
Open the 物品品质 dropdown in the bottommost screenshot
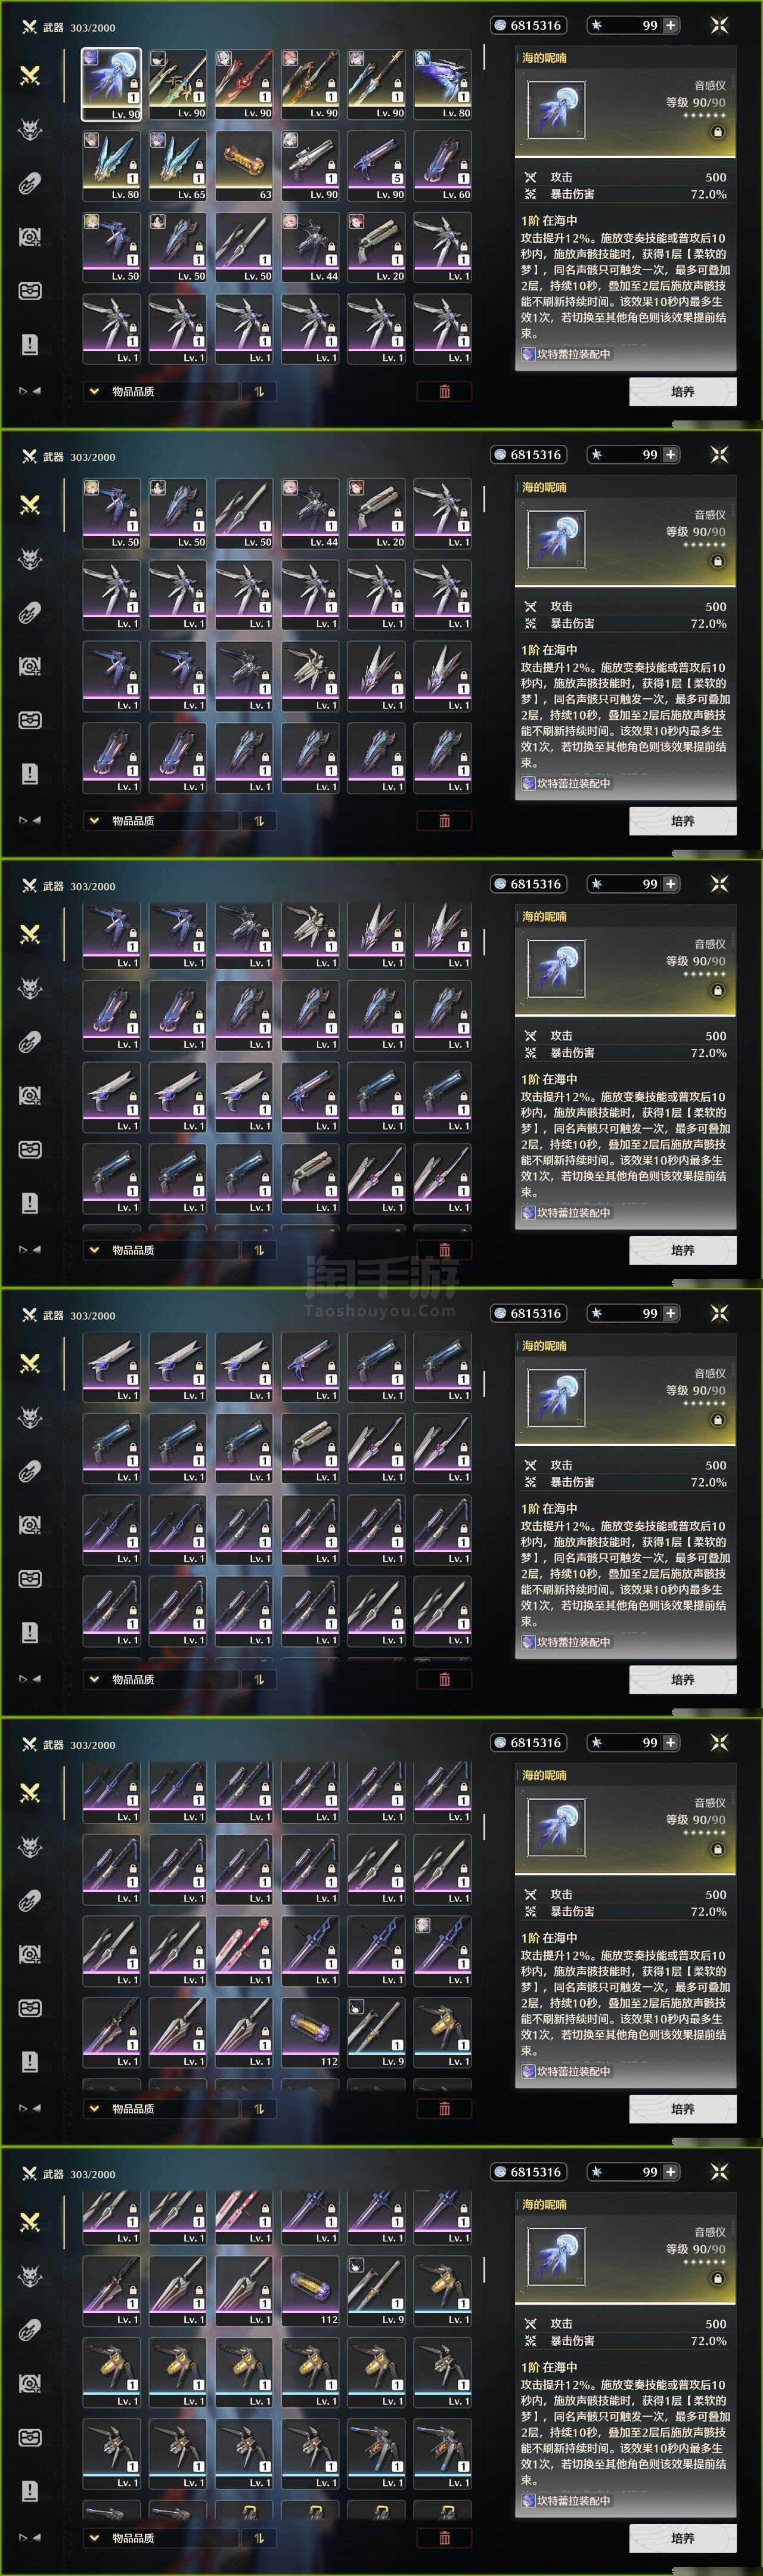161,2537
